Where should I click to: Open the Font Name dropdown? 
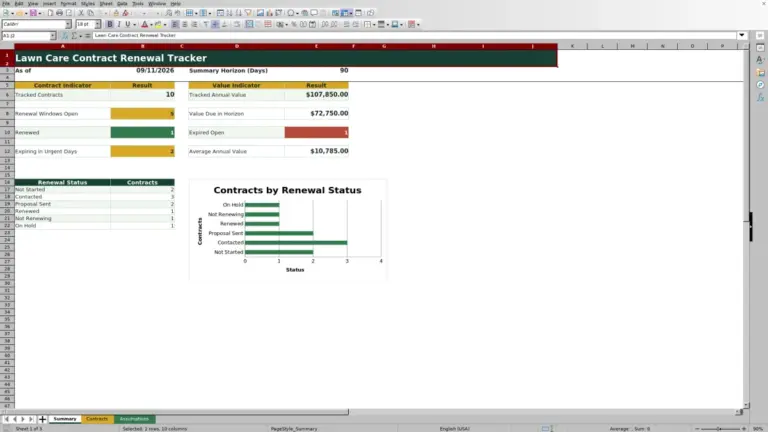pos(68,24)
